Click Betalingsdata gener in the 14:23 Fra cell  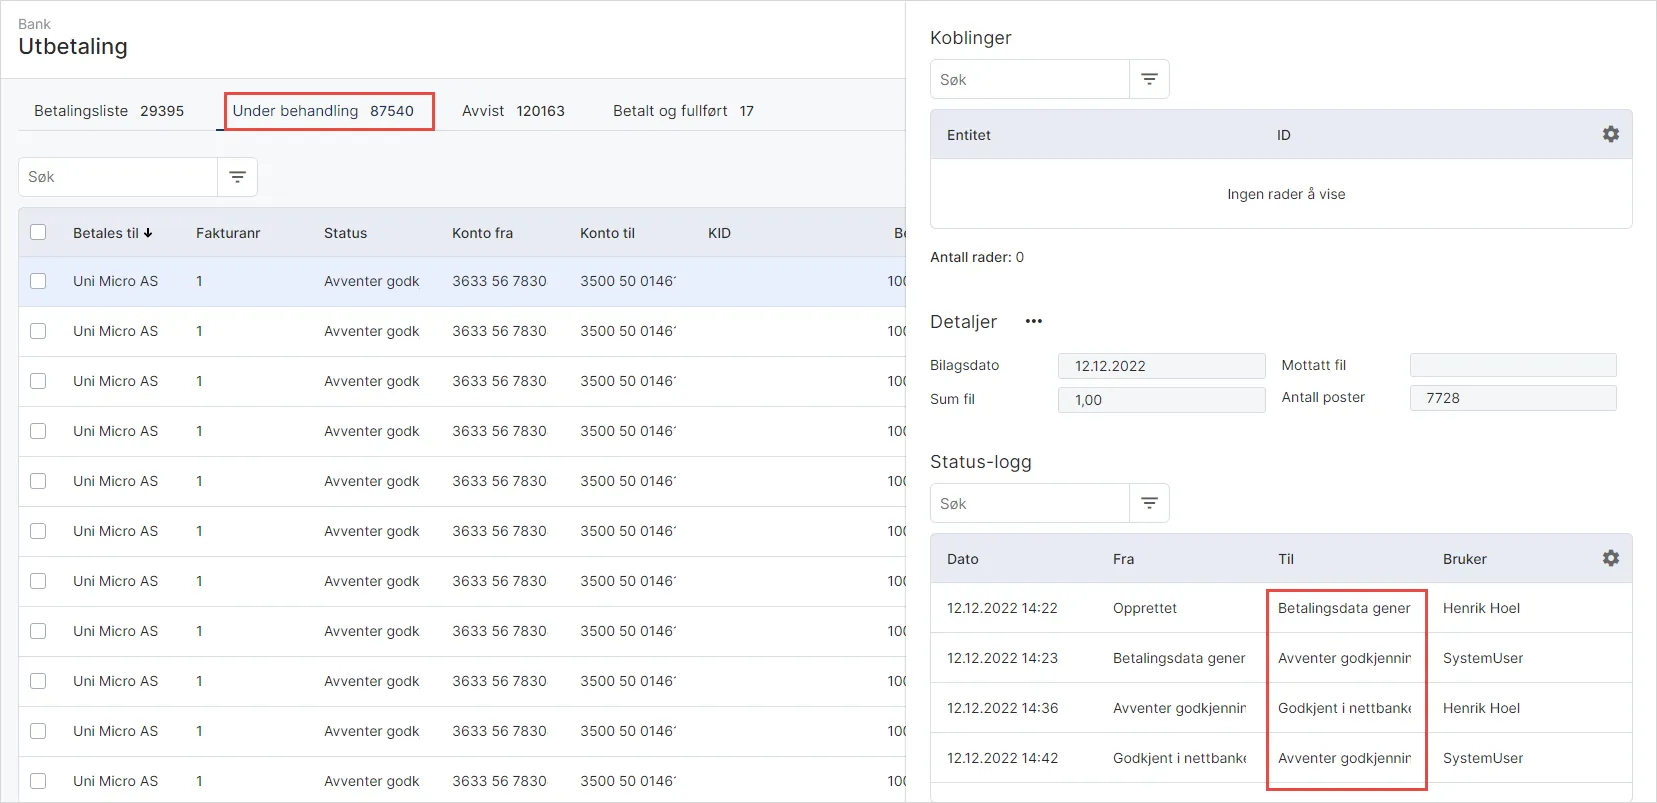1179,658
